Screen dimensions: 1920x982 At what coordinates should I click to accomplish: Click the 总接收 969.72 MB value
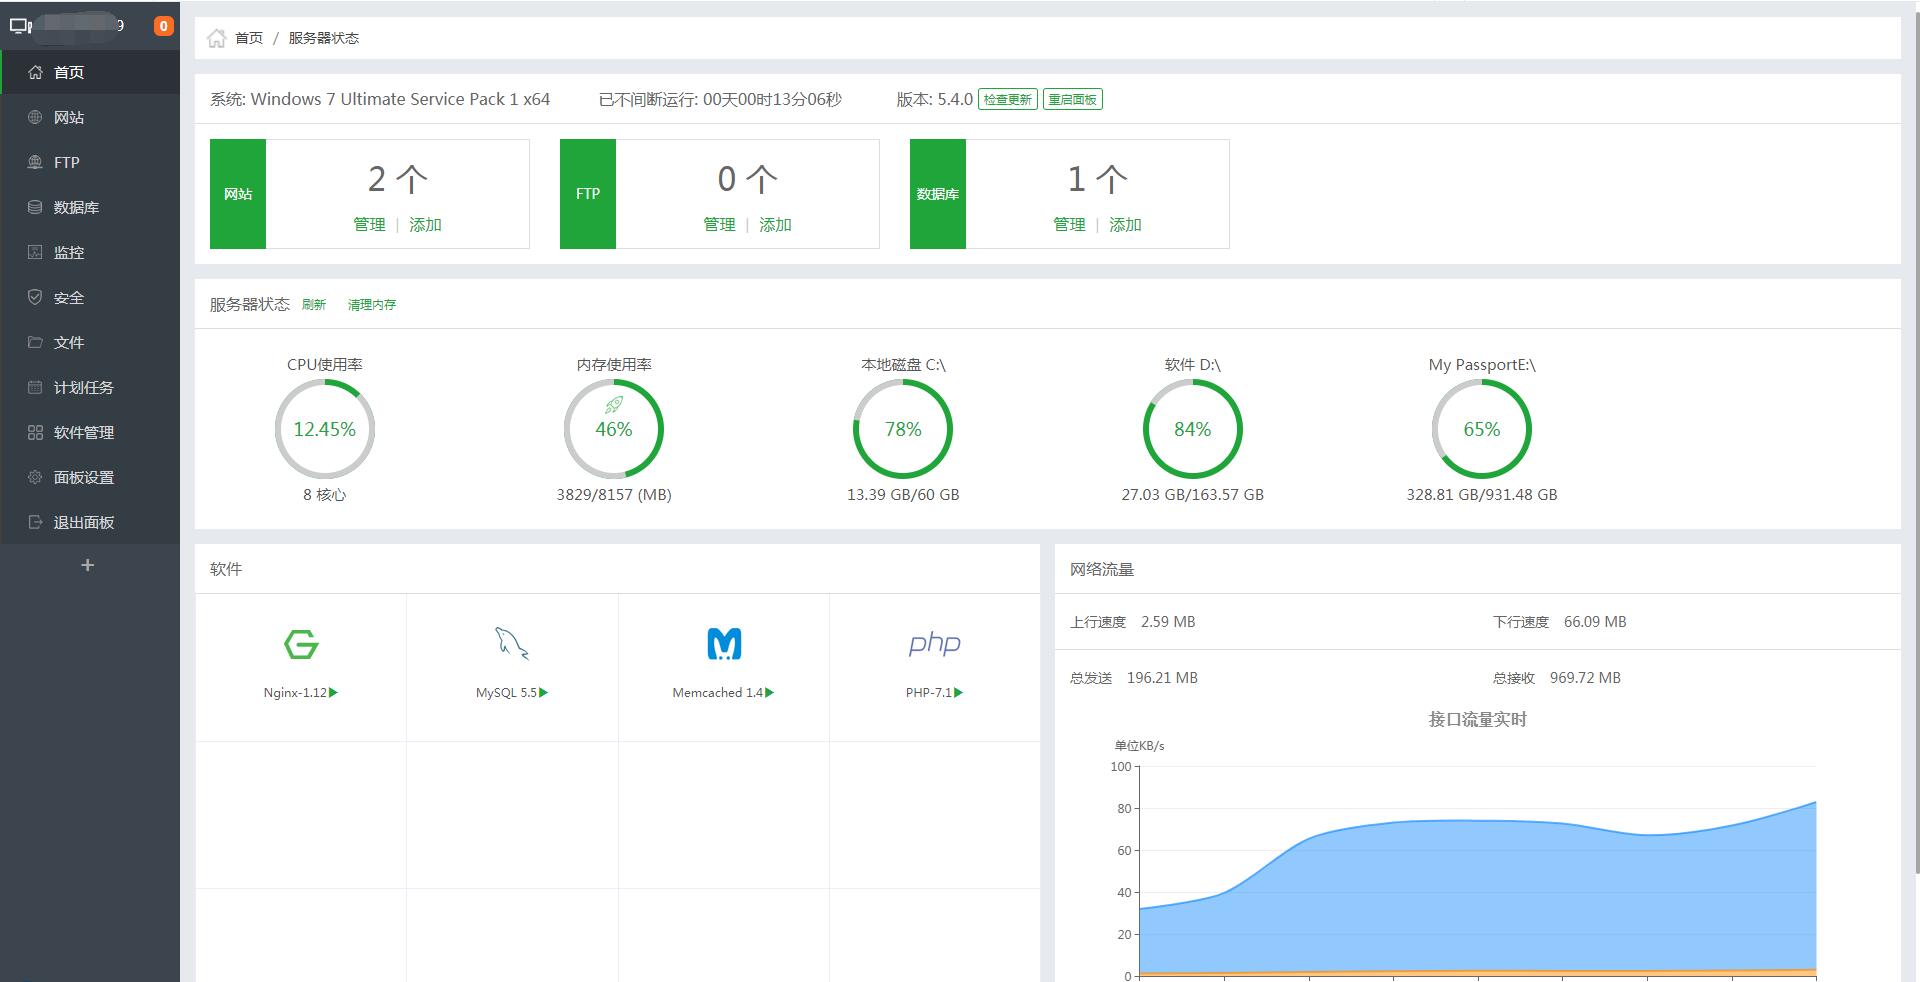1585,678
